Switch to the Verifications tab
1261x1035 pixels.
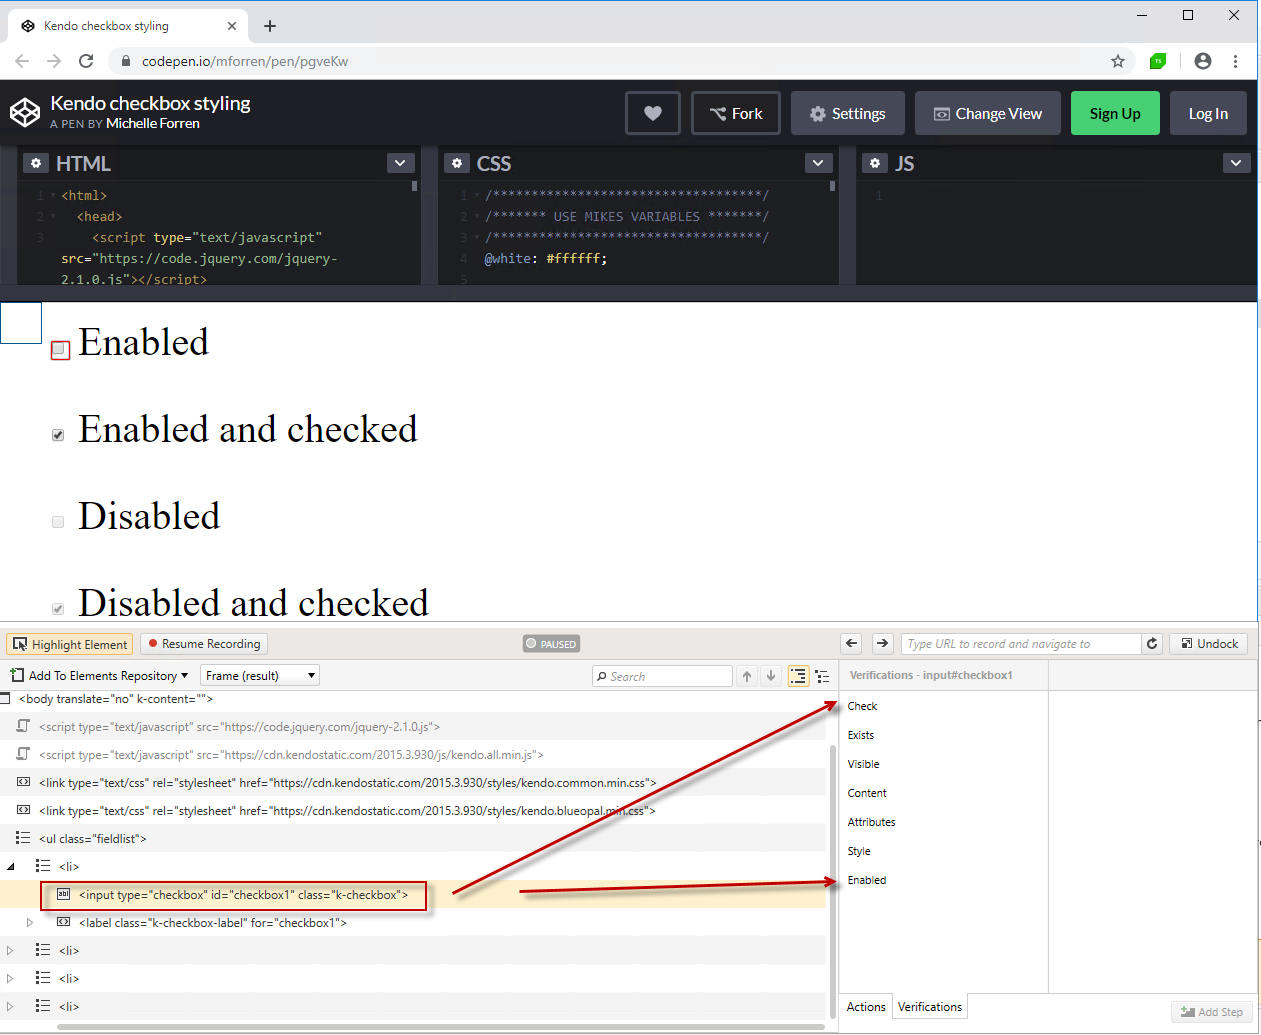coord(930,1007)
